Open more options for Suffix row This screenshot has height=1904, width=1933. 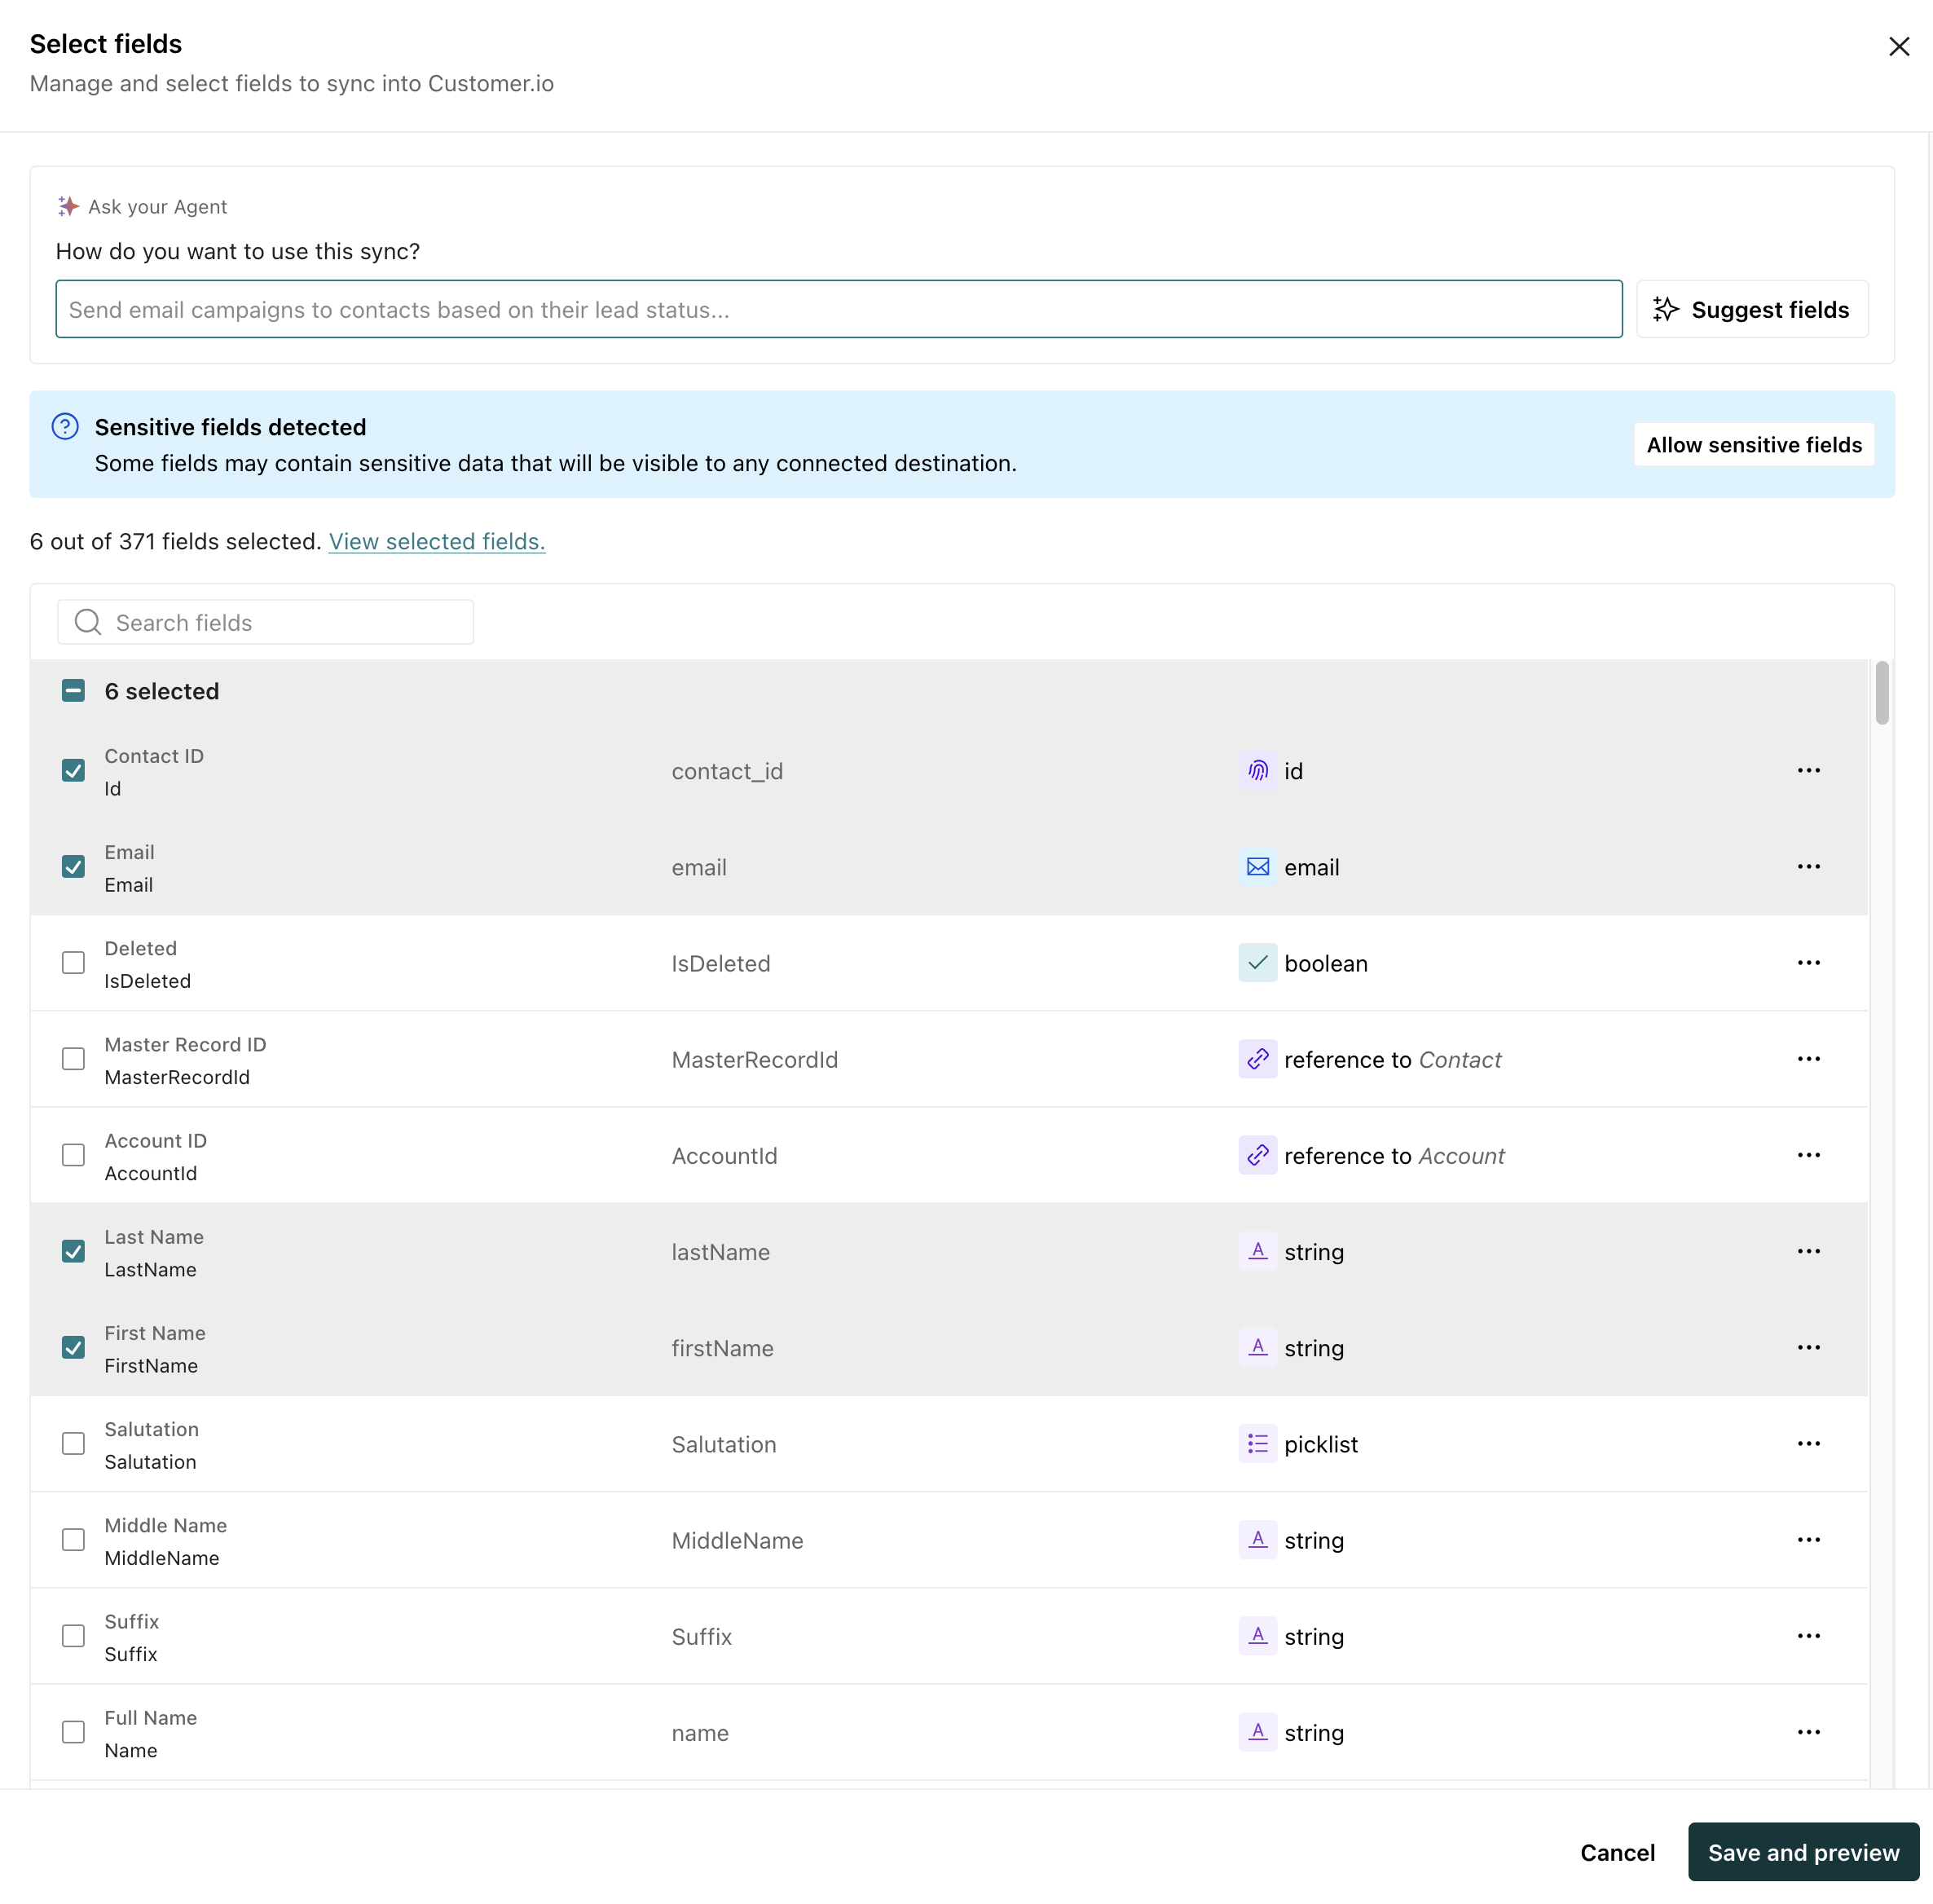pyautogui.click(x=1808, y=1635)
